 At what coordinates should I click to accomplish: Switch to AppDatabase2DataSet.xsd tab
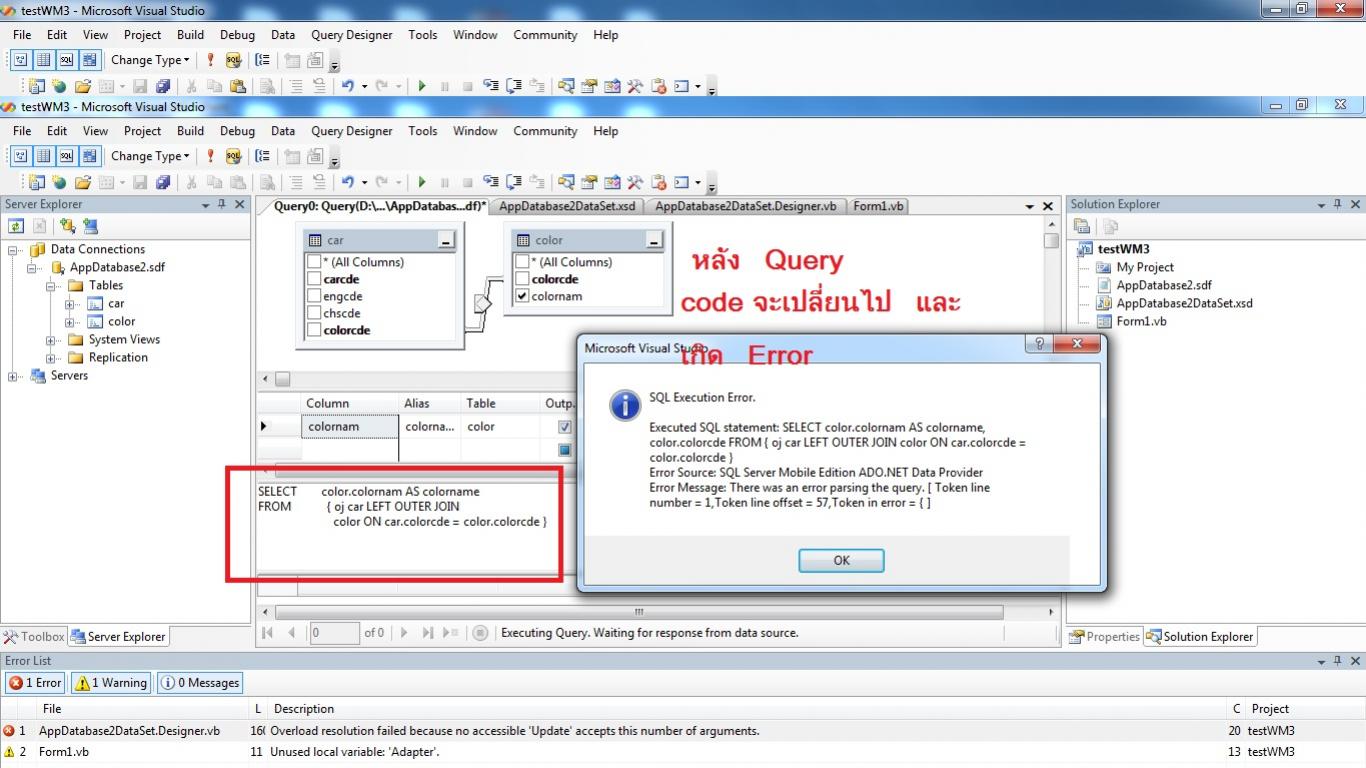pyautogui.click(x=567, y=206)
